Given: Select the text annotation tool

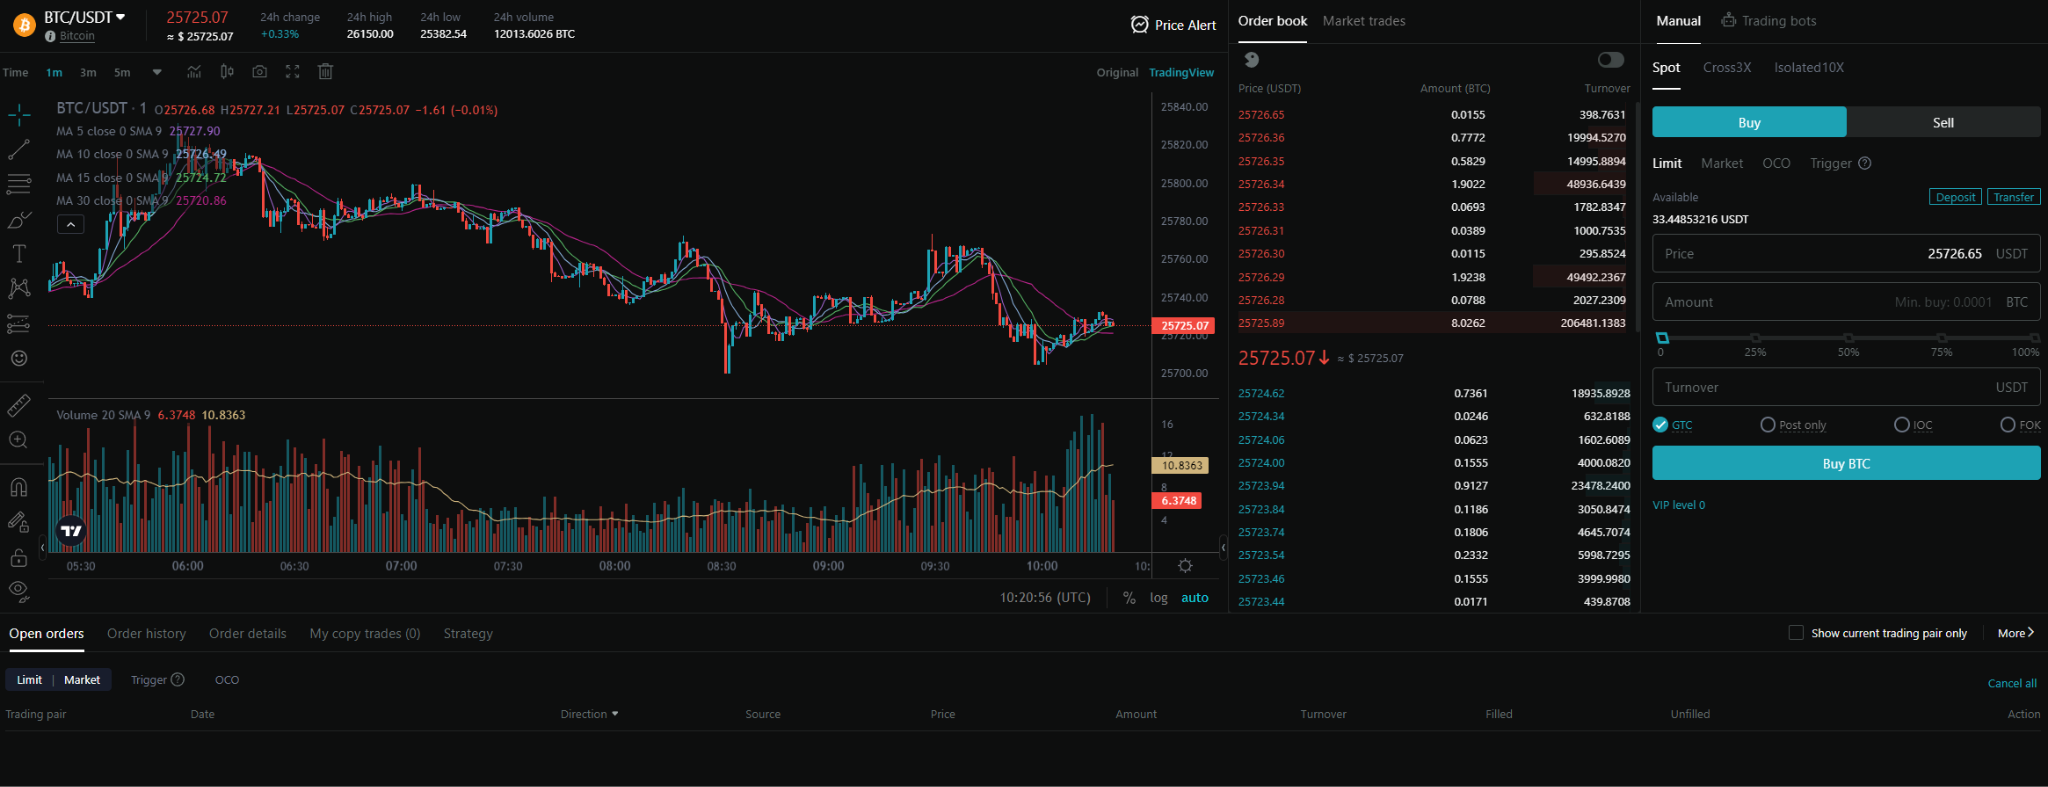Looking at the screenshot, I should pos(19,254).
